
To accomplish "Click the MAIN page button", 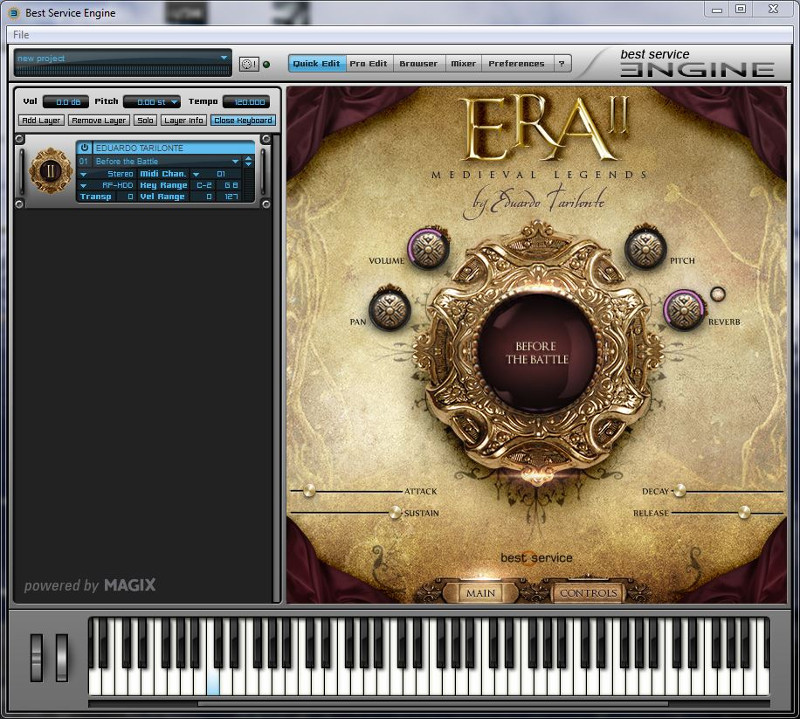I will [x=480, y=593].
